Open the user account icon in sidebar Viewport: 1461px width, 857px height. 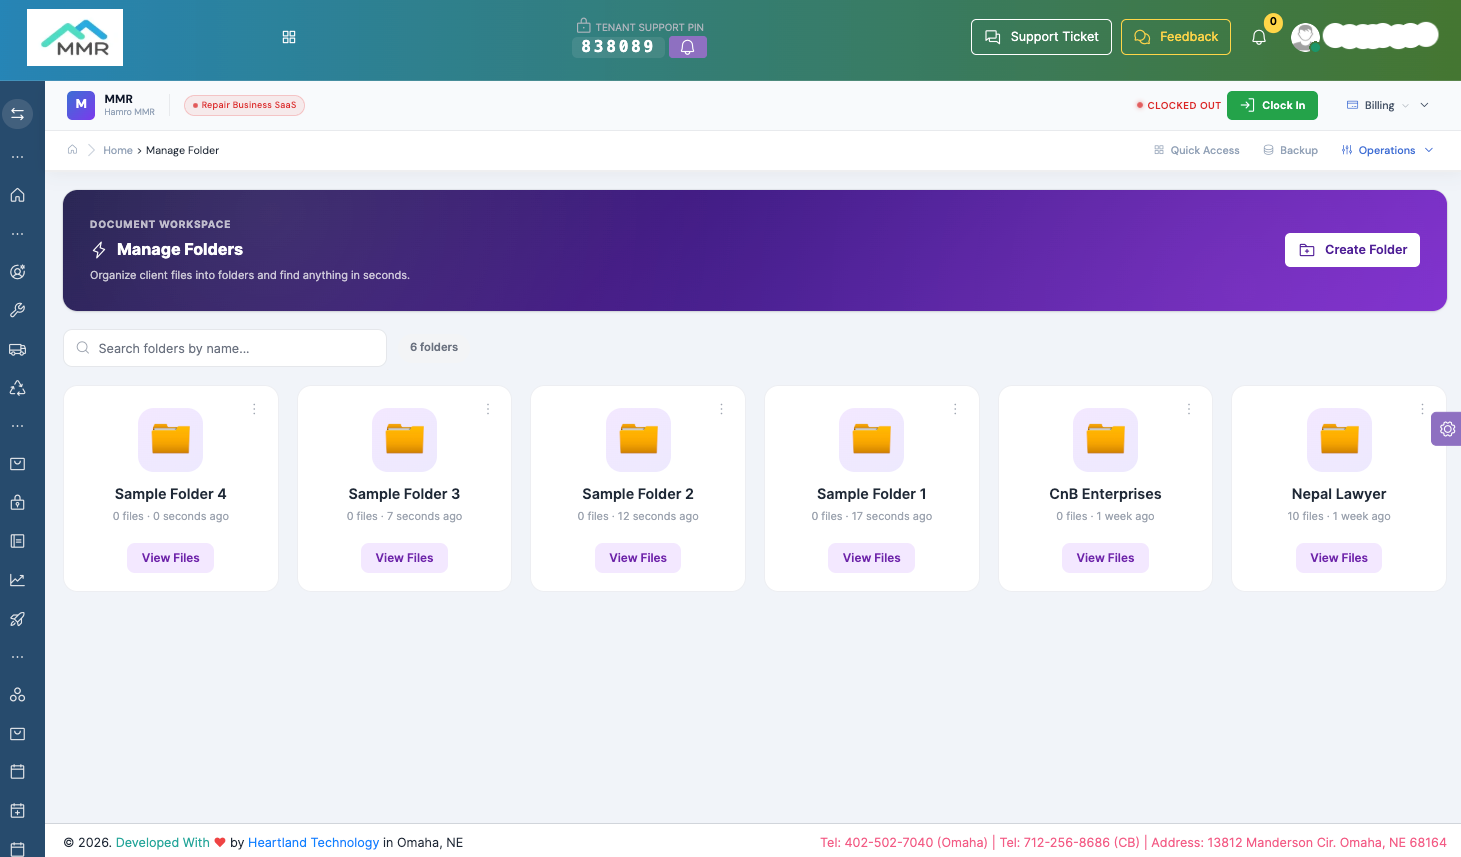point(17,272)
